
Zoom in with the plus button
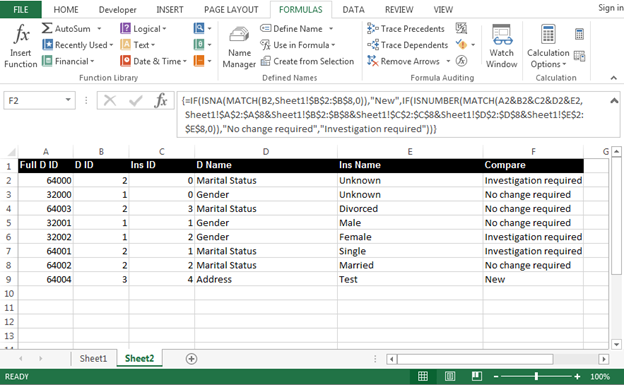[577, 376]
